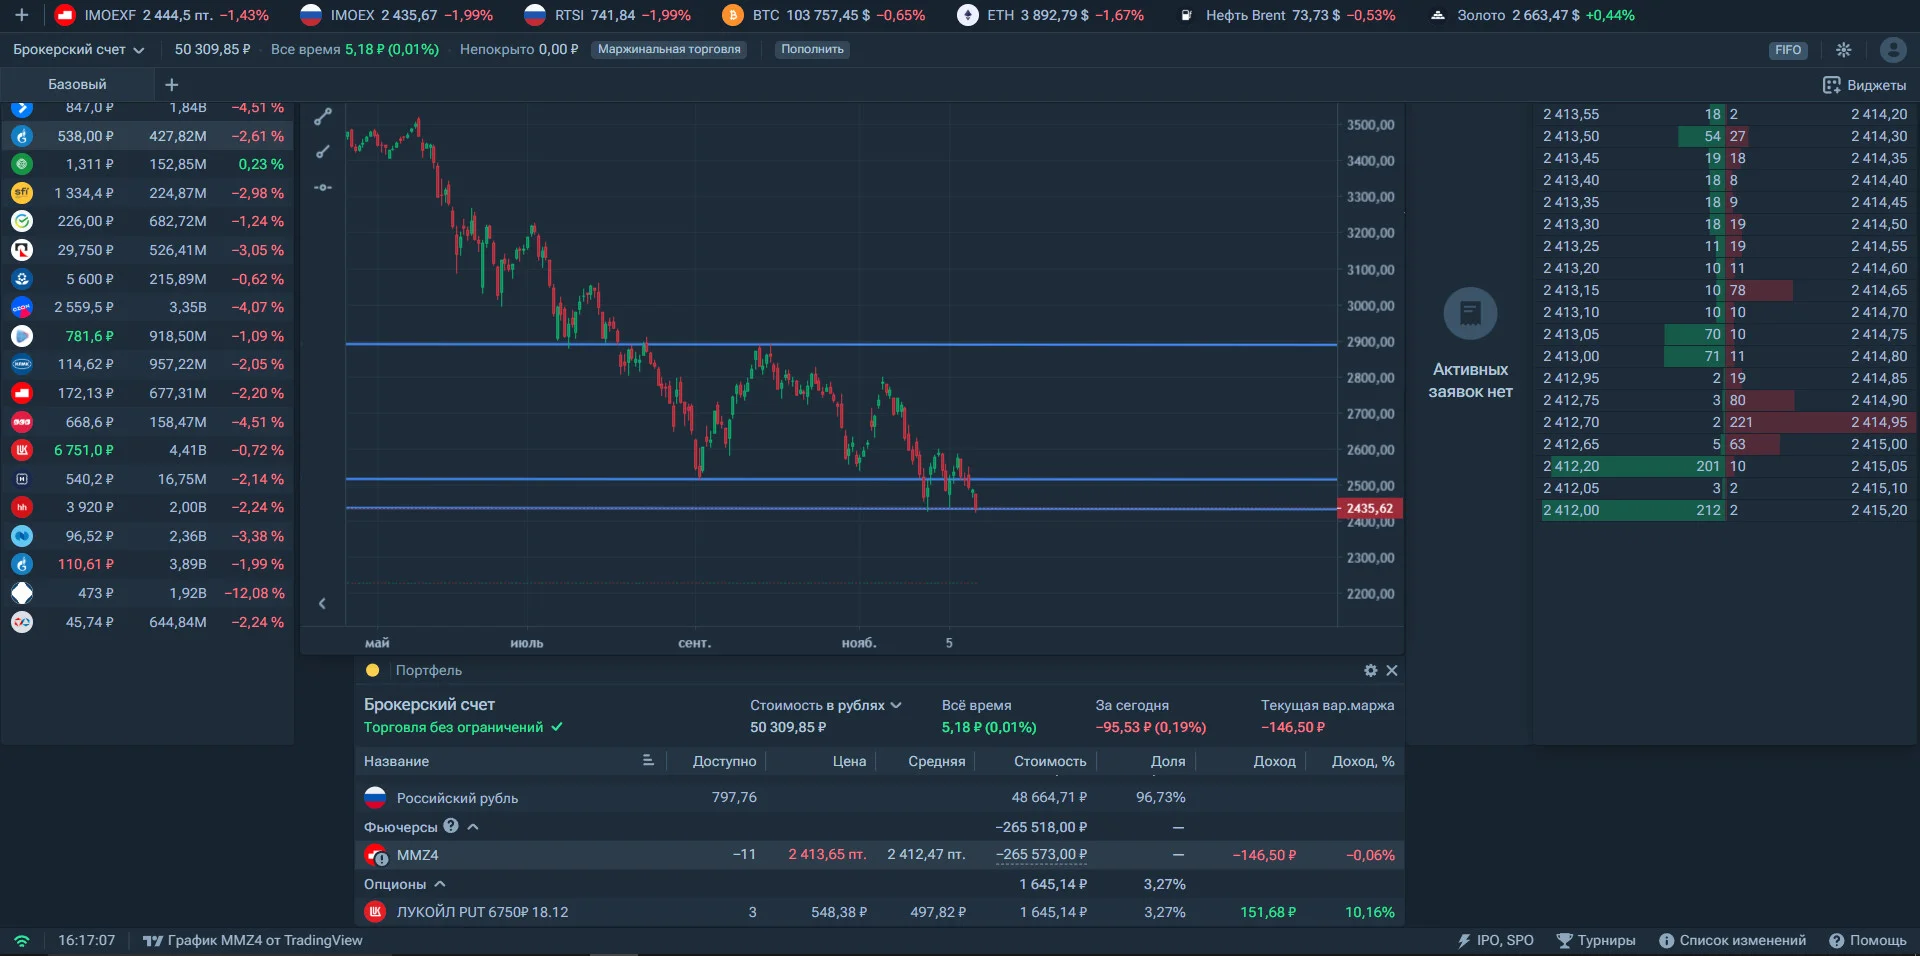Screen dimensions: 1920x956
Task: Click the BTC ticker coin icon
Action: [733, 15]
